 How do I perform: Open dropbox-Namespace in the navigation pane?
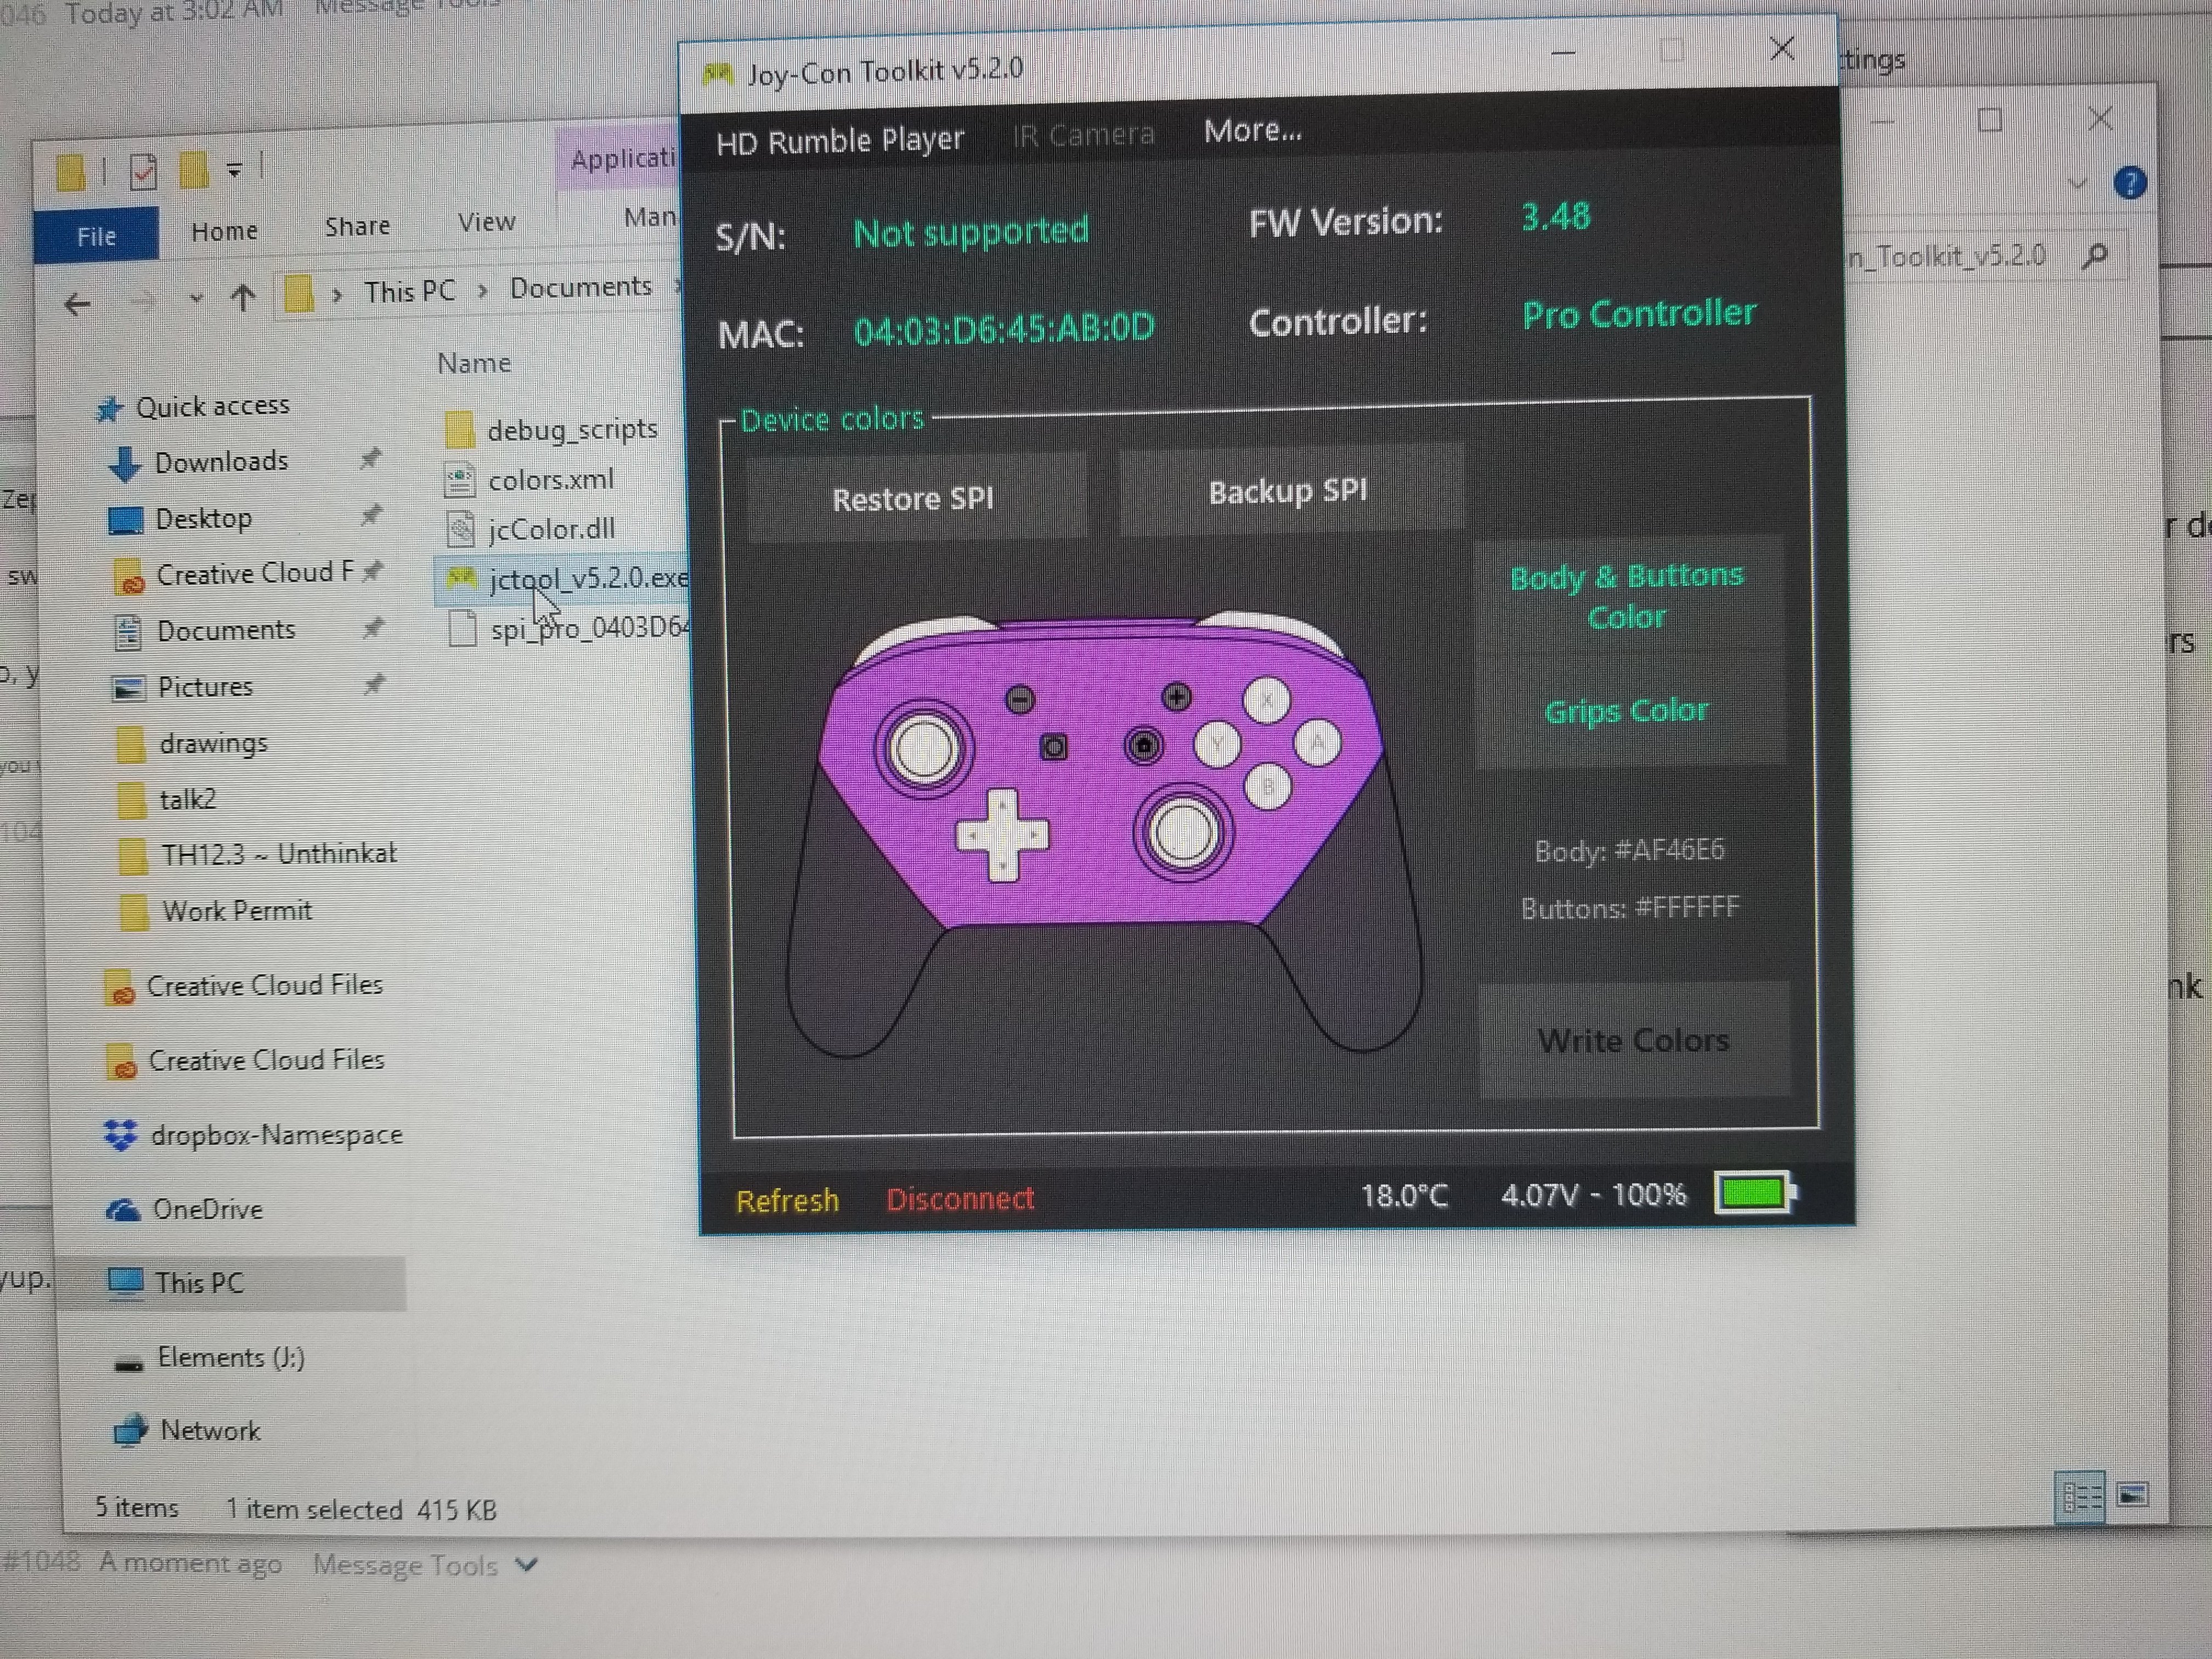coord(254,1135)
